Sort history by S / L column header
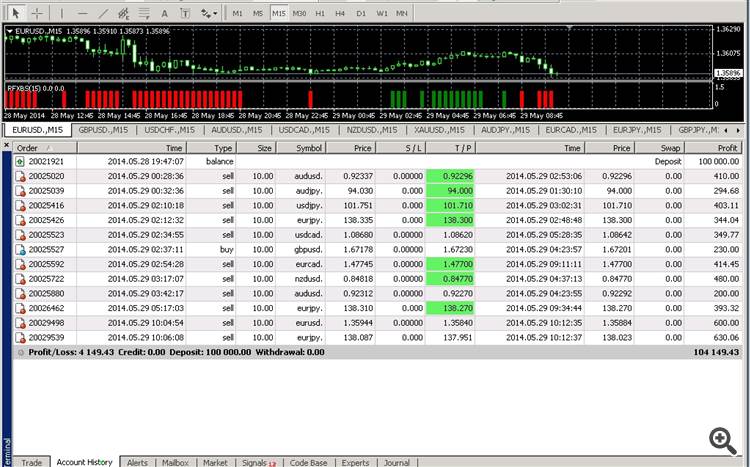The height and width of the screenshot is (467, 750). click(400, 148)
